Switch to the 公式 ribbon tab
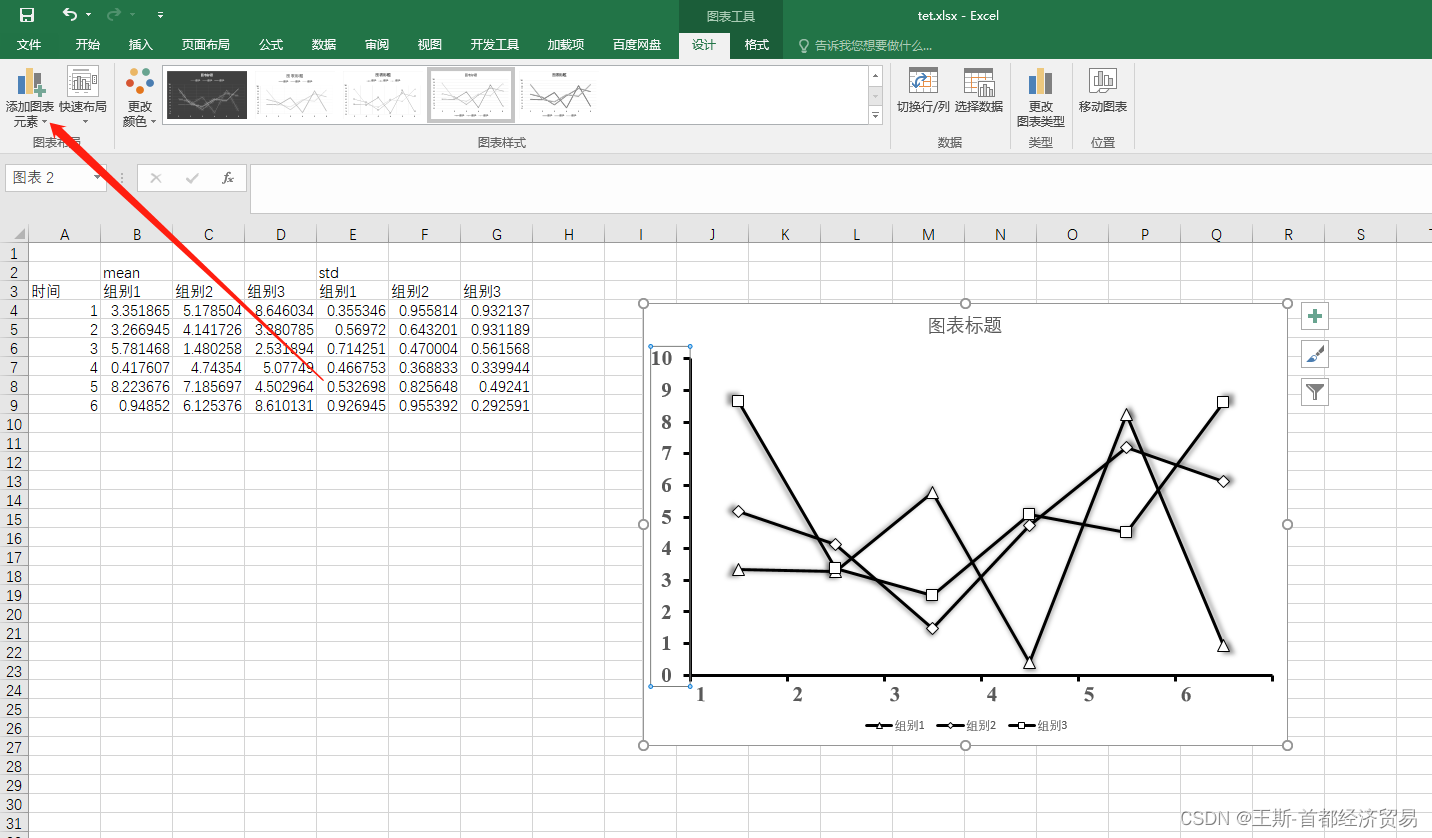Image resolution: width=1432 pixels, height=838 pixels. [x=271, y=45]
